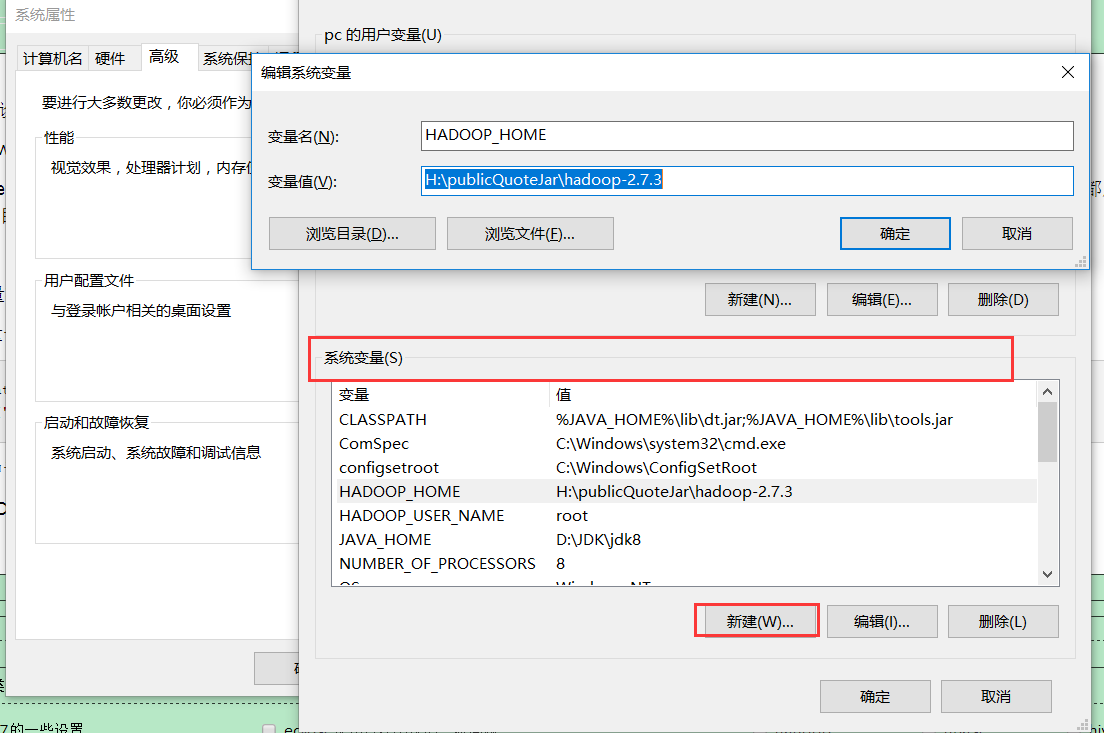The width and height of the screenshot is (1104, 733).
Task: Switch to 系统保护 tab in 系统属性
Action: [227, 58]
